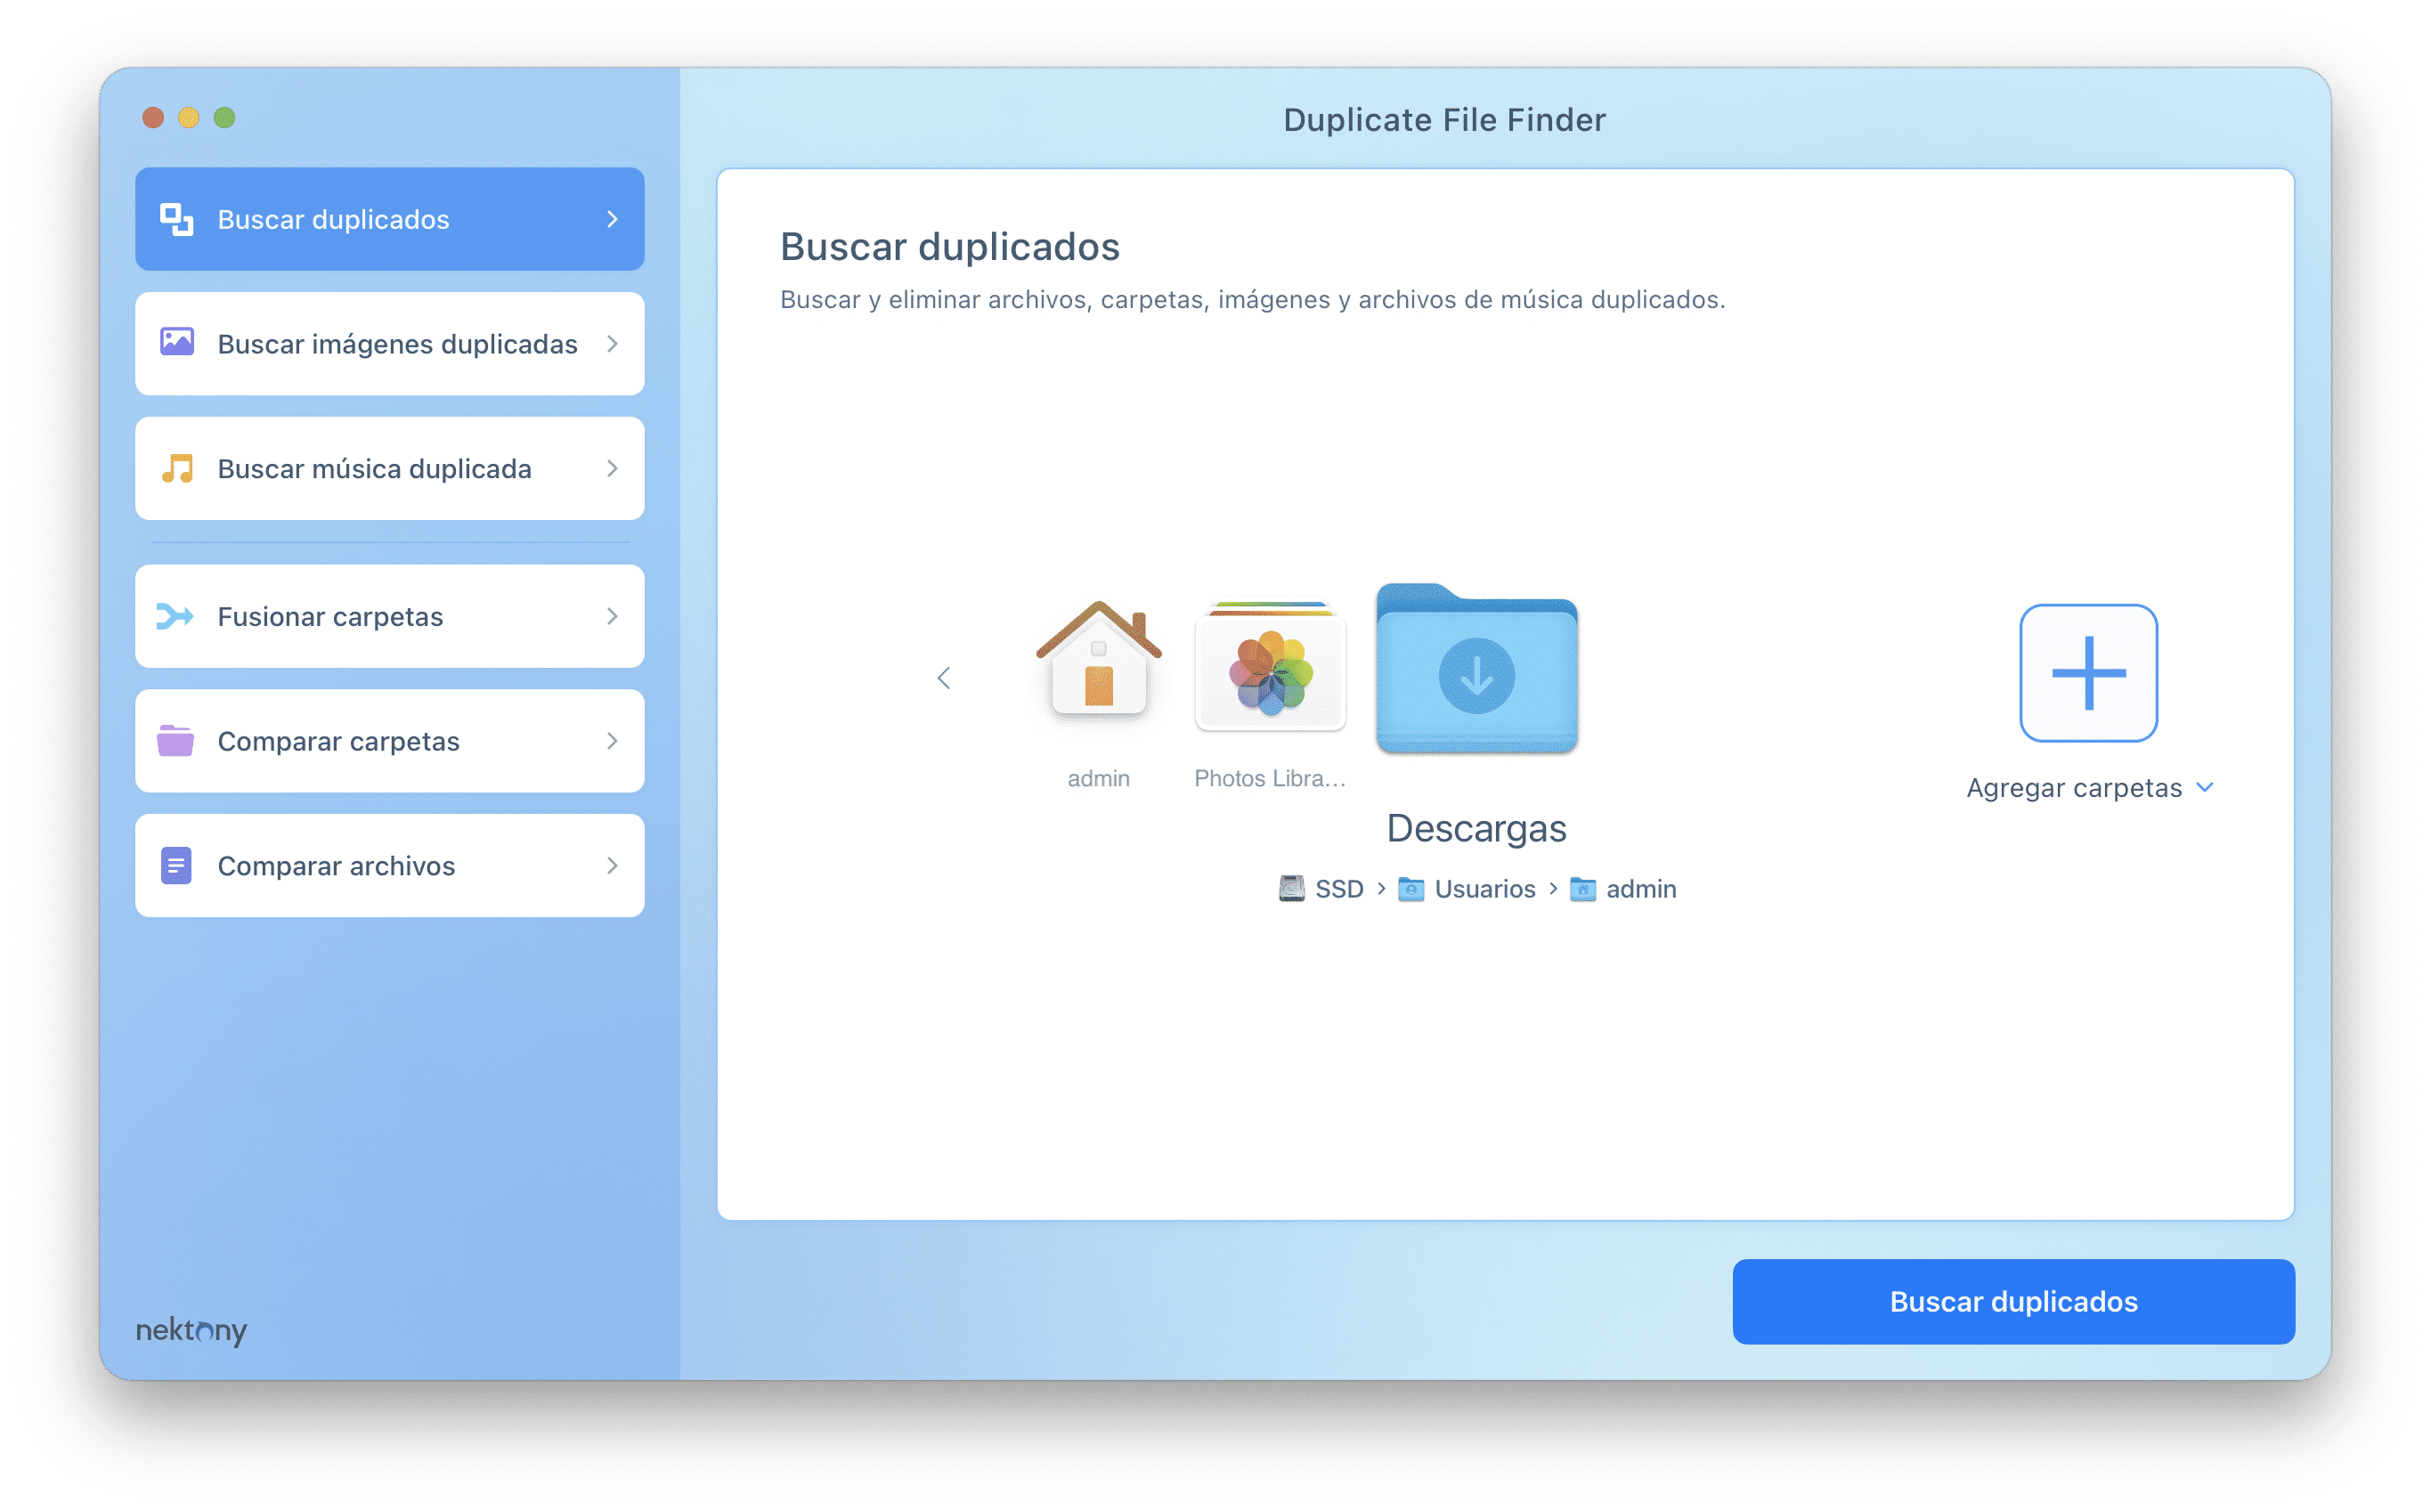The height and width of the screenshot is (1512, 2431).
Task: Click the Photos Libra… label
Action: click(1270, 778)
